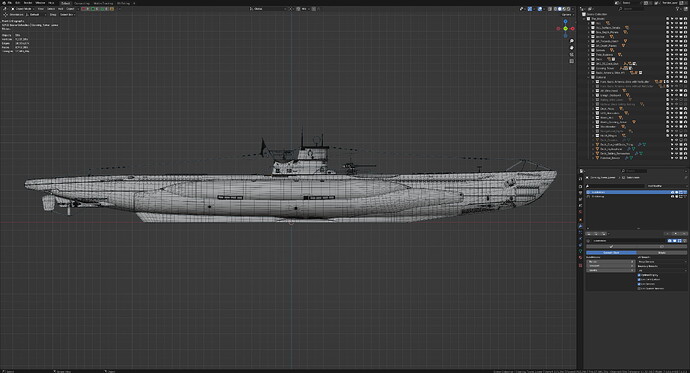Switch to the Layout workspace tab
Viewport: 690px width, 373px height.
66,4
